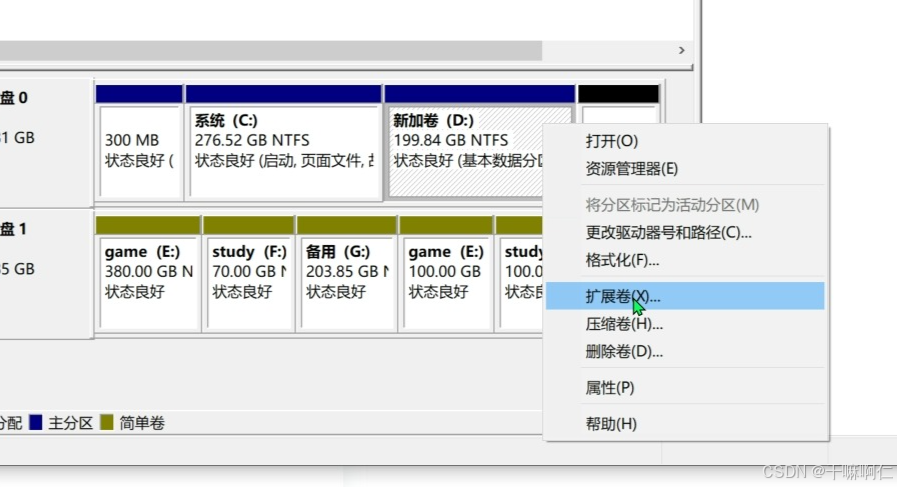Viewport: 897px width, 487px height.
Task: Click the 276.52 GB NTFS text
Action: coord(252,140)
